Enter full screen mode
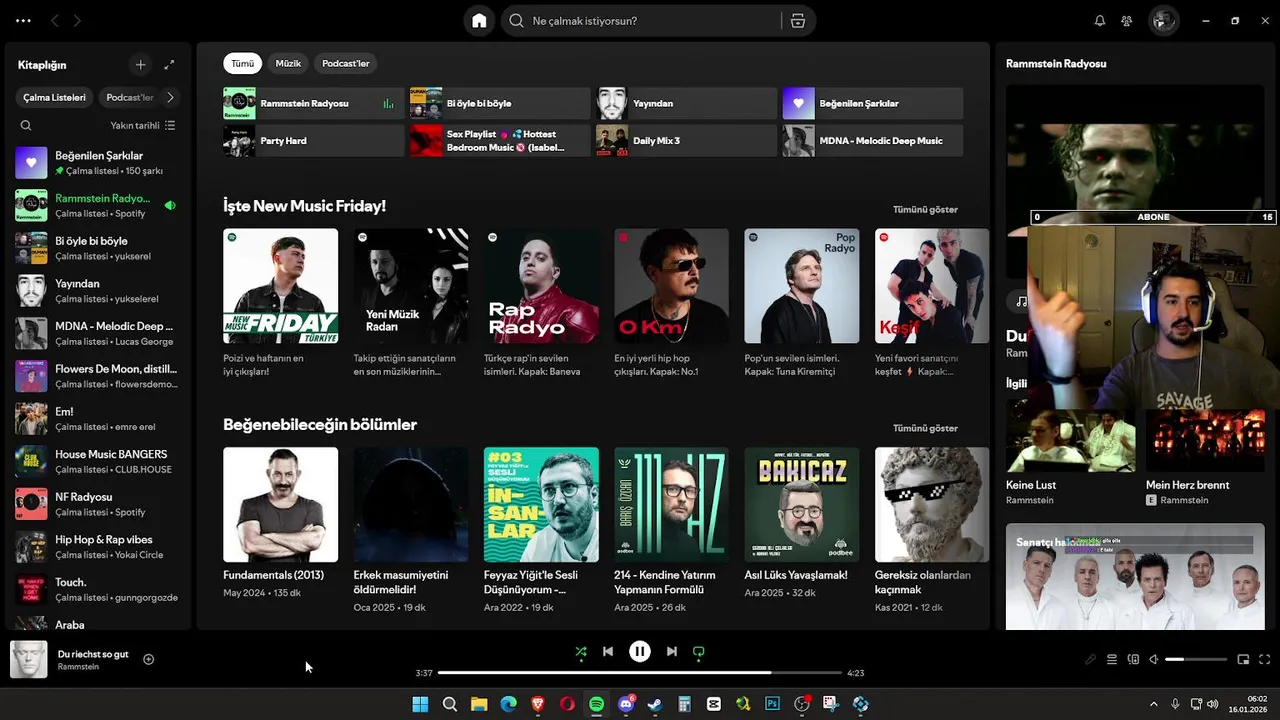 pos(1265,659)
